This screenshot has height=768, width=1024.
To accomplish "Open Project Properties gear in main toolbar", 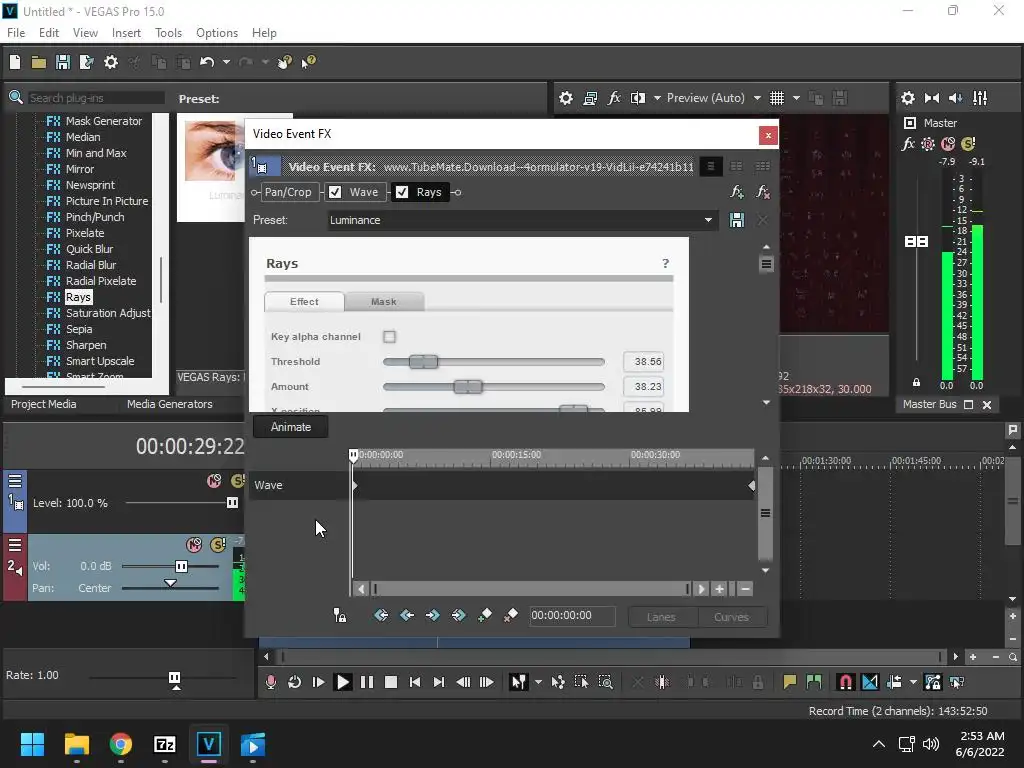I will tap(111, 62).
